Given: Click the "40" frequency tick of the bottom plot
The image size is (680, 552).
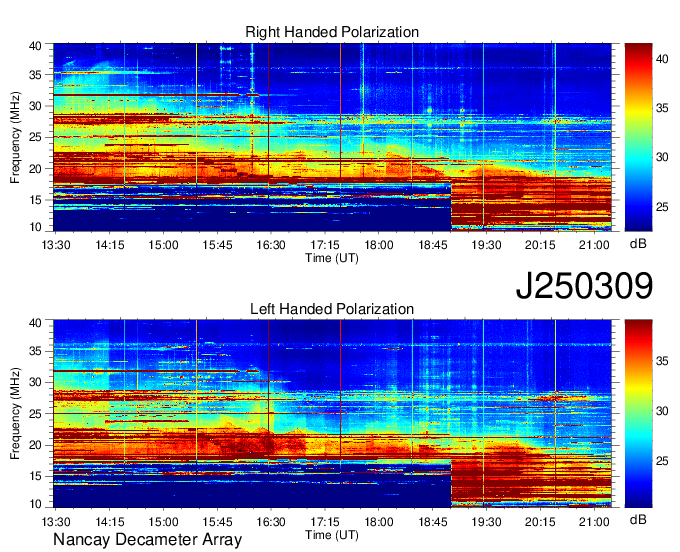Looking at the screenshot, I should pos(35,323).
